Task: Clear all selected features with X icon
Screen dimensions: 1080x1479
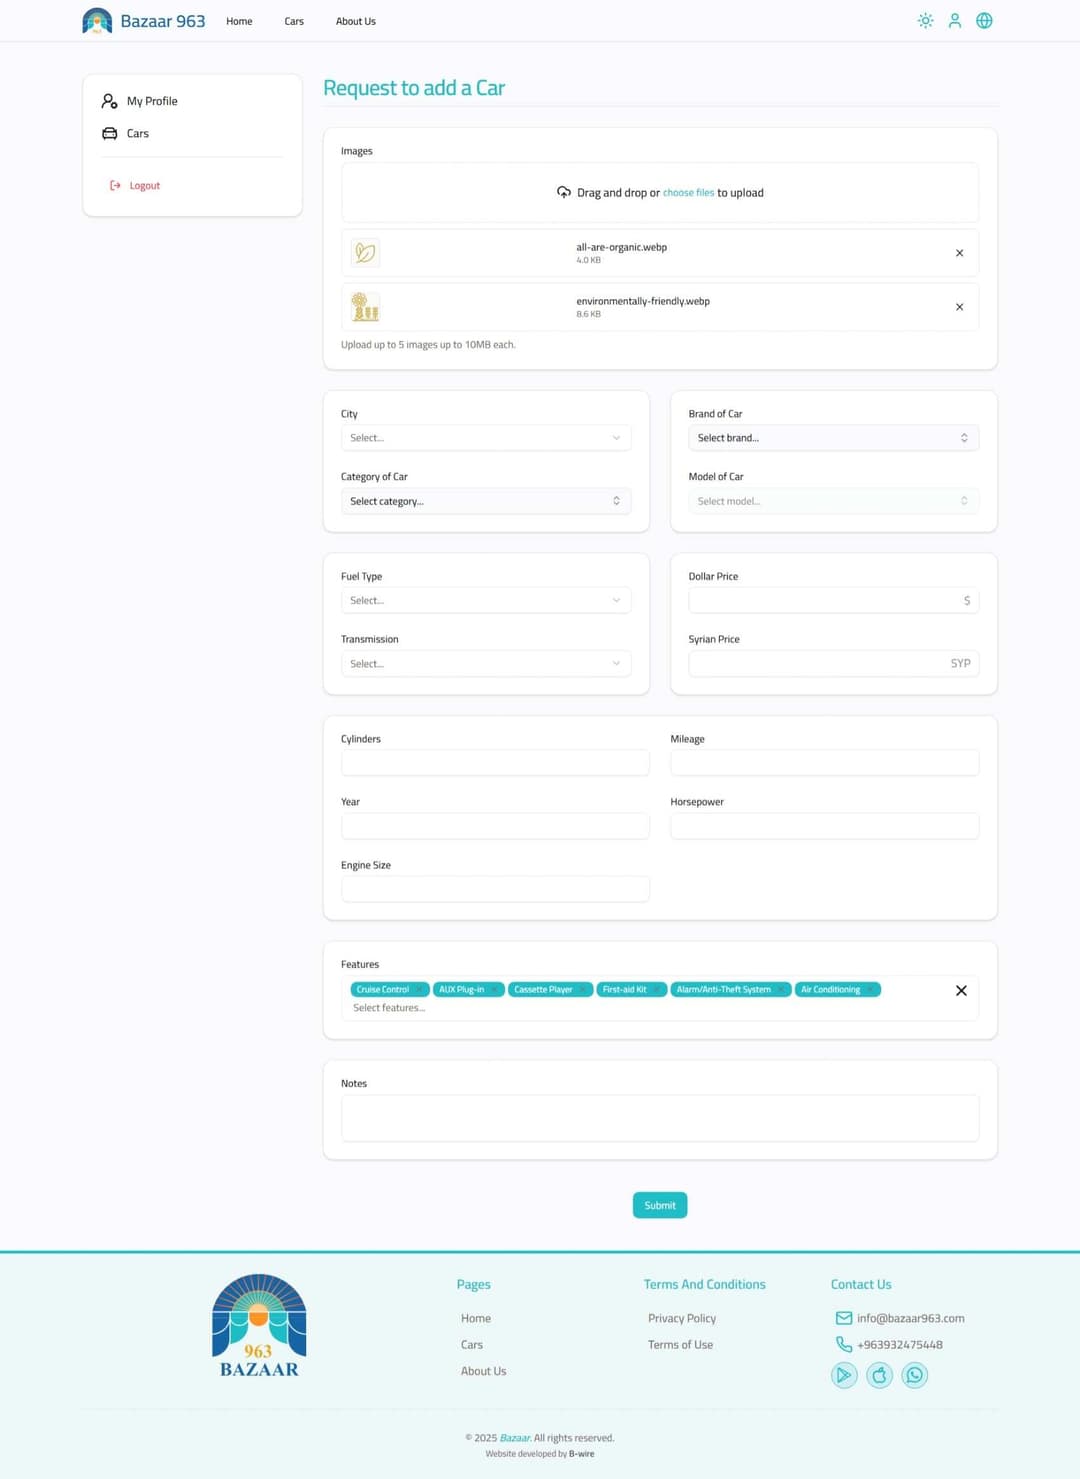Action: click(961, 990)
